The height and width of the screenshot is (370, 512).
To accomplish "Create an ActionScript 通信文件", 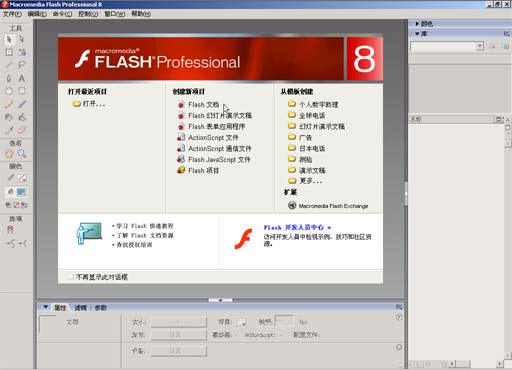I will 214,149.
